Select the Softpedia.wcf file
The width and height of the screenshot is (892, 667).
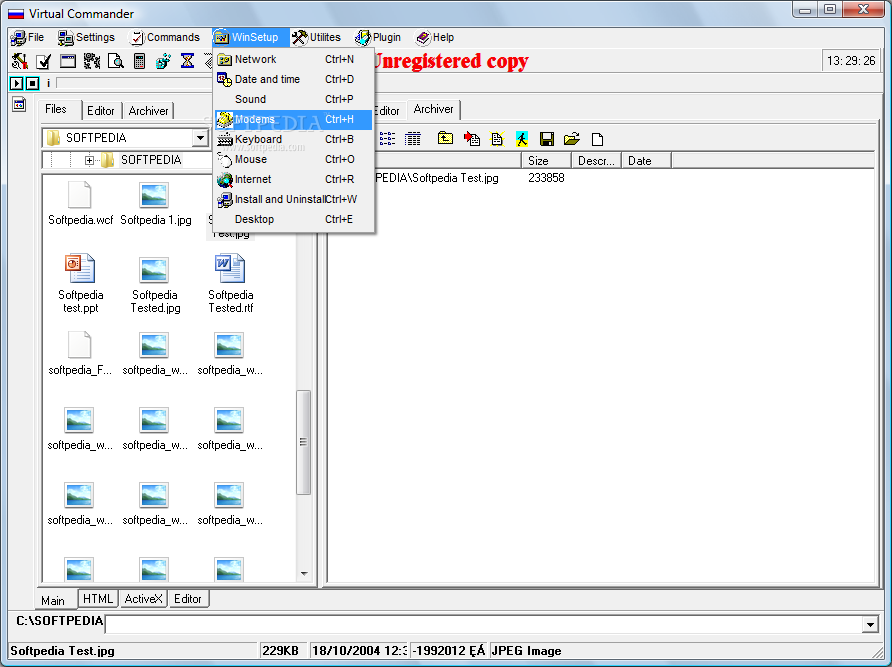point(80,203)
